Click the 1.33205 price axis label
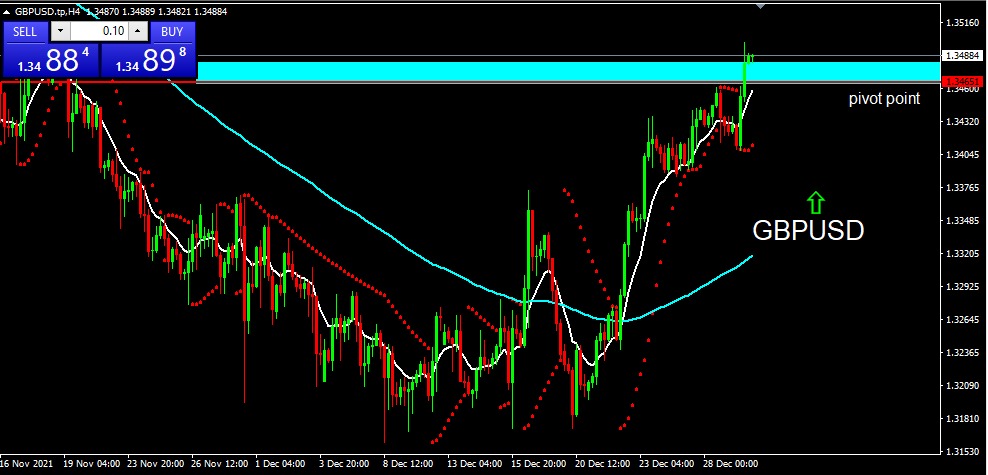Viewport: 988px width, 475px height. tap(962, 254)
